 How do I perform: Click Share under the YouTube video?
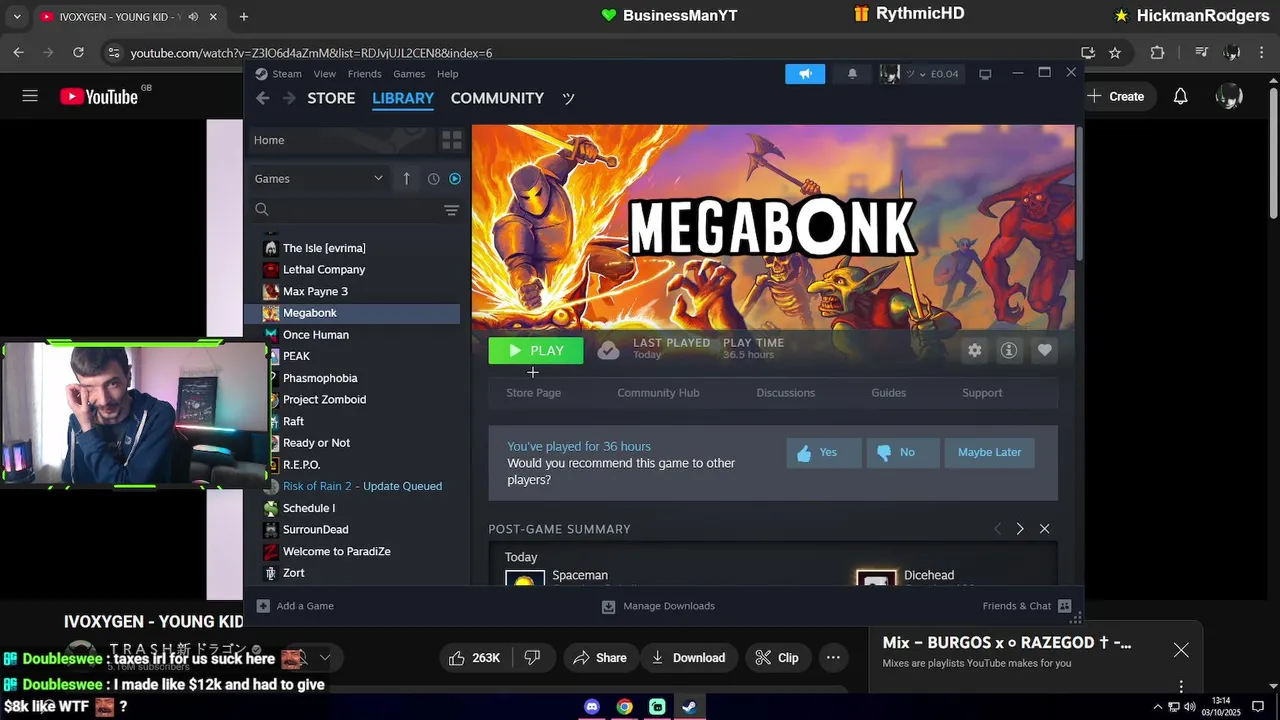600,657
